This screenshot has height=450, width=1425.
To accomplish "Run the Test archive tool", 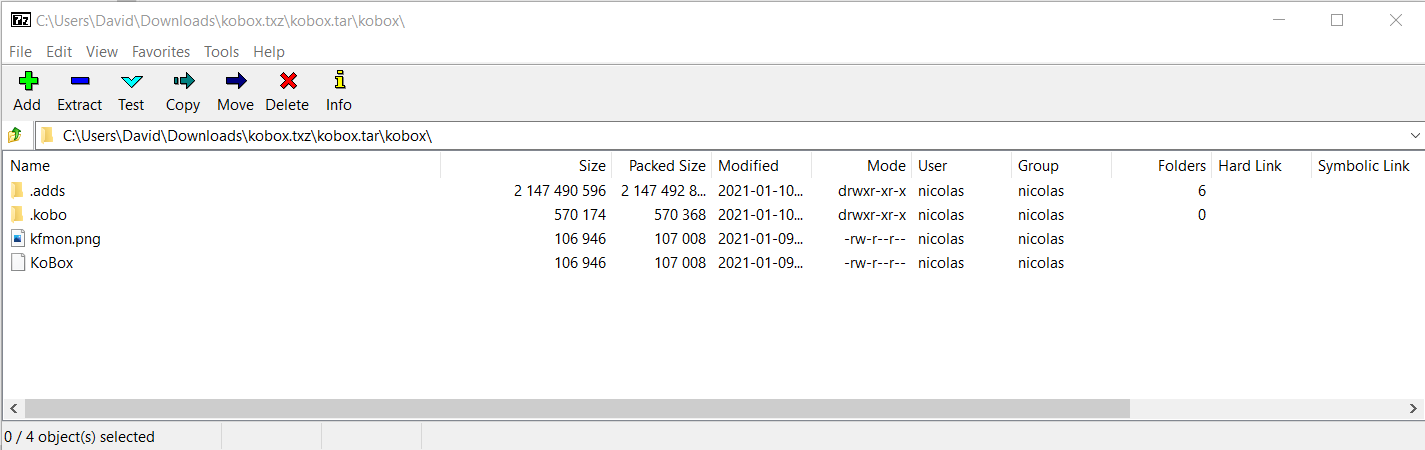I will click(131, 82).
